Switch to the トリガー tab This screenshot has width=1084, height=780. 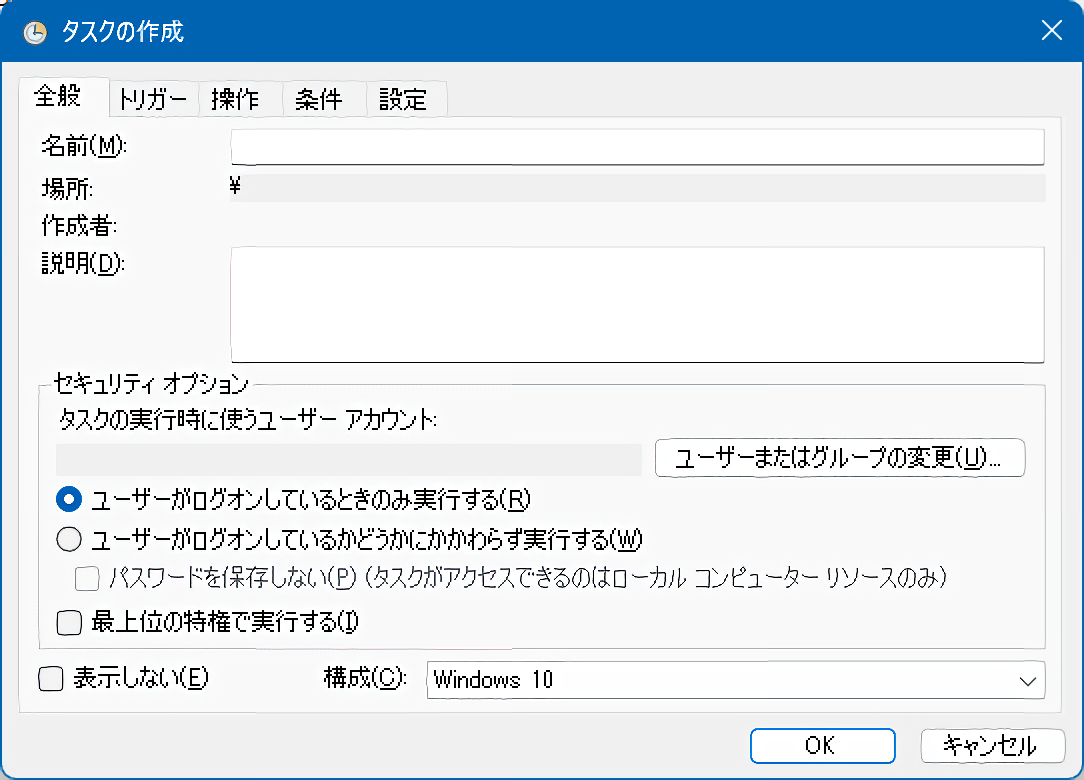pos(153,98)
